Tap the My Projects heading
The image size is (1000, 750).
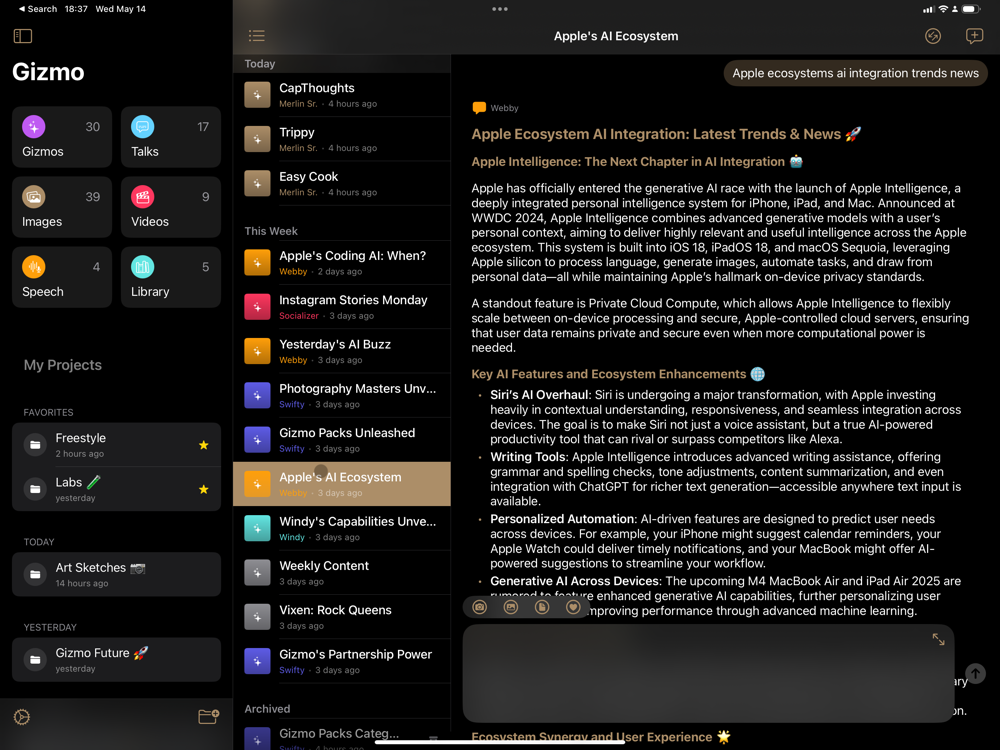coord(62,365)
